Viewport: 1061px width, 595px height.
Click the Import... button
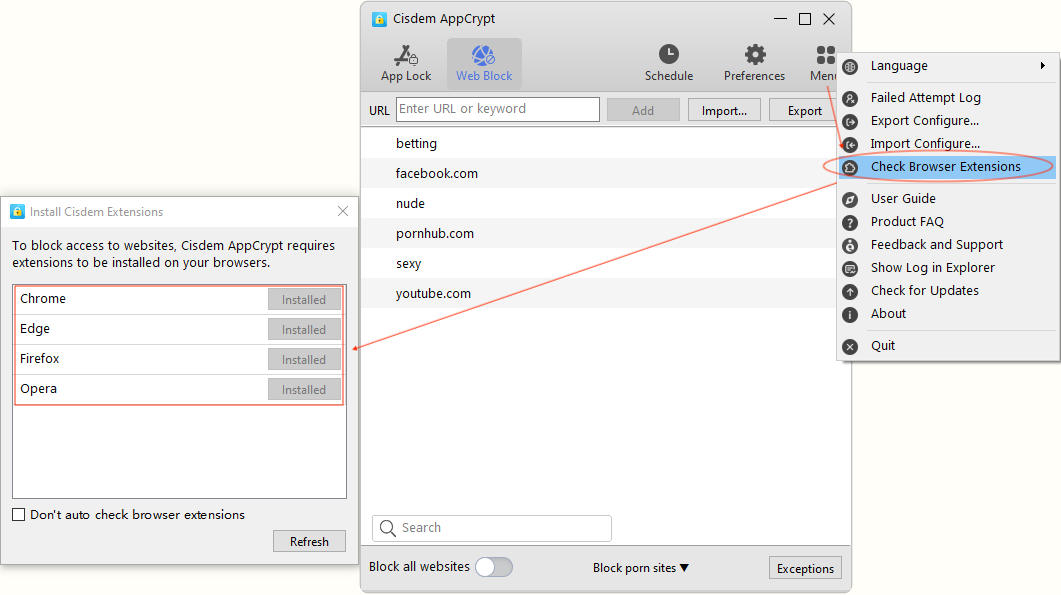724,110
